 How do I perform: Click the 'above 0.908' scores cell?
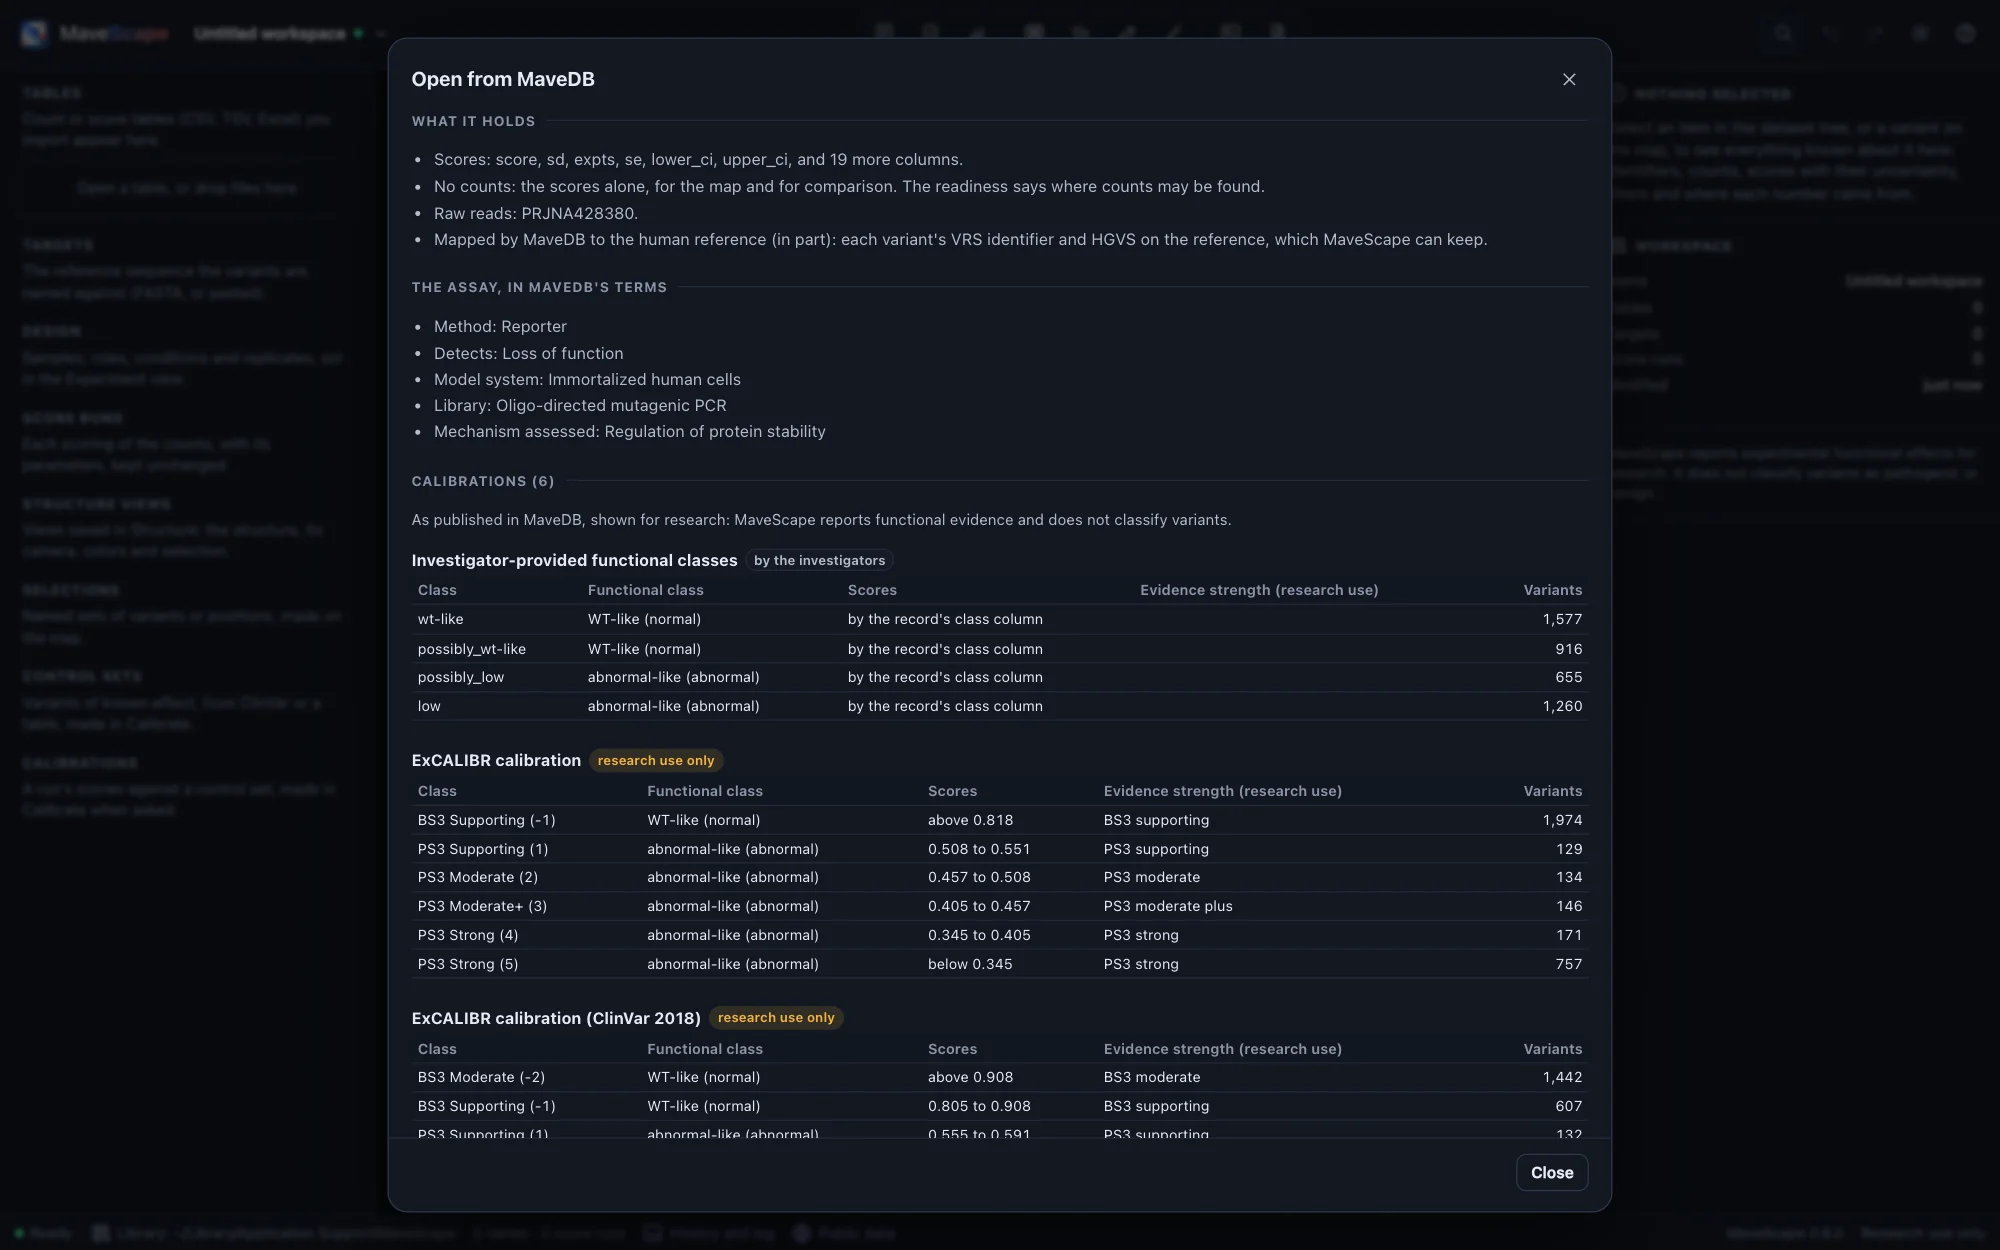pos(970,1077)
